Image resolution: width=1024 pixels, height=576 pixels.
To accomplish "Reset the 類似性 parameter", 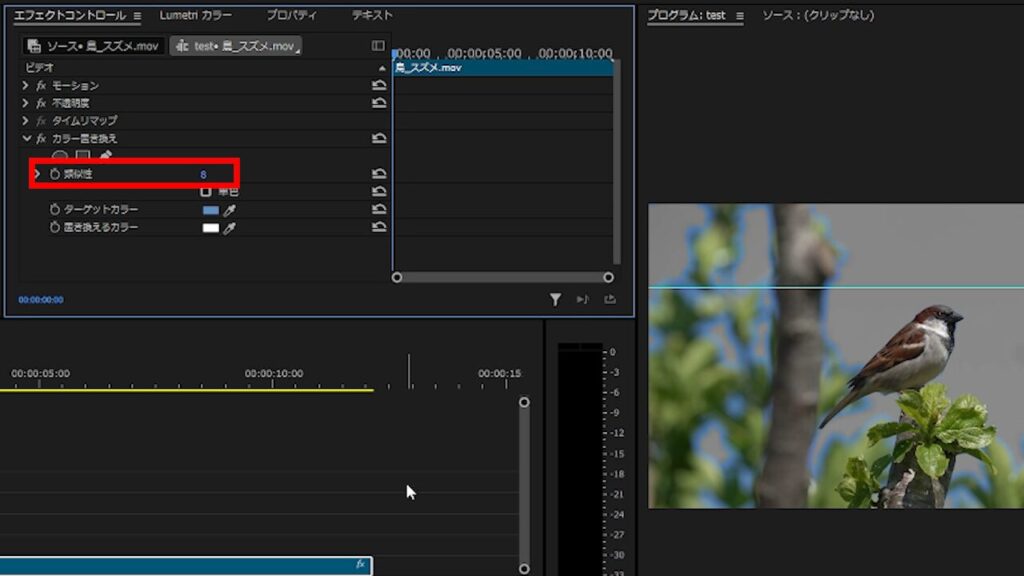I will click(x=379, y=174).
